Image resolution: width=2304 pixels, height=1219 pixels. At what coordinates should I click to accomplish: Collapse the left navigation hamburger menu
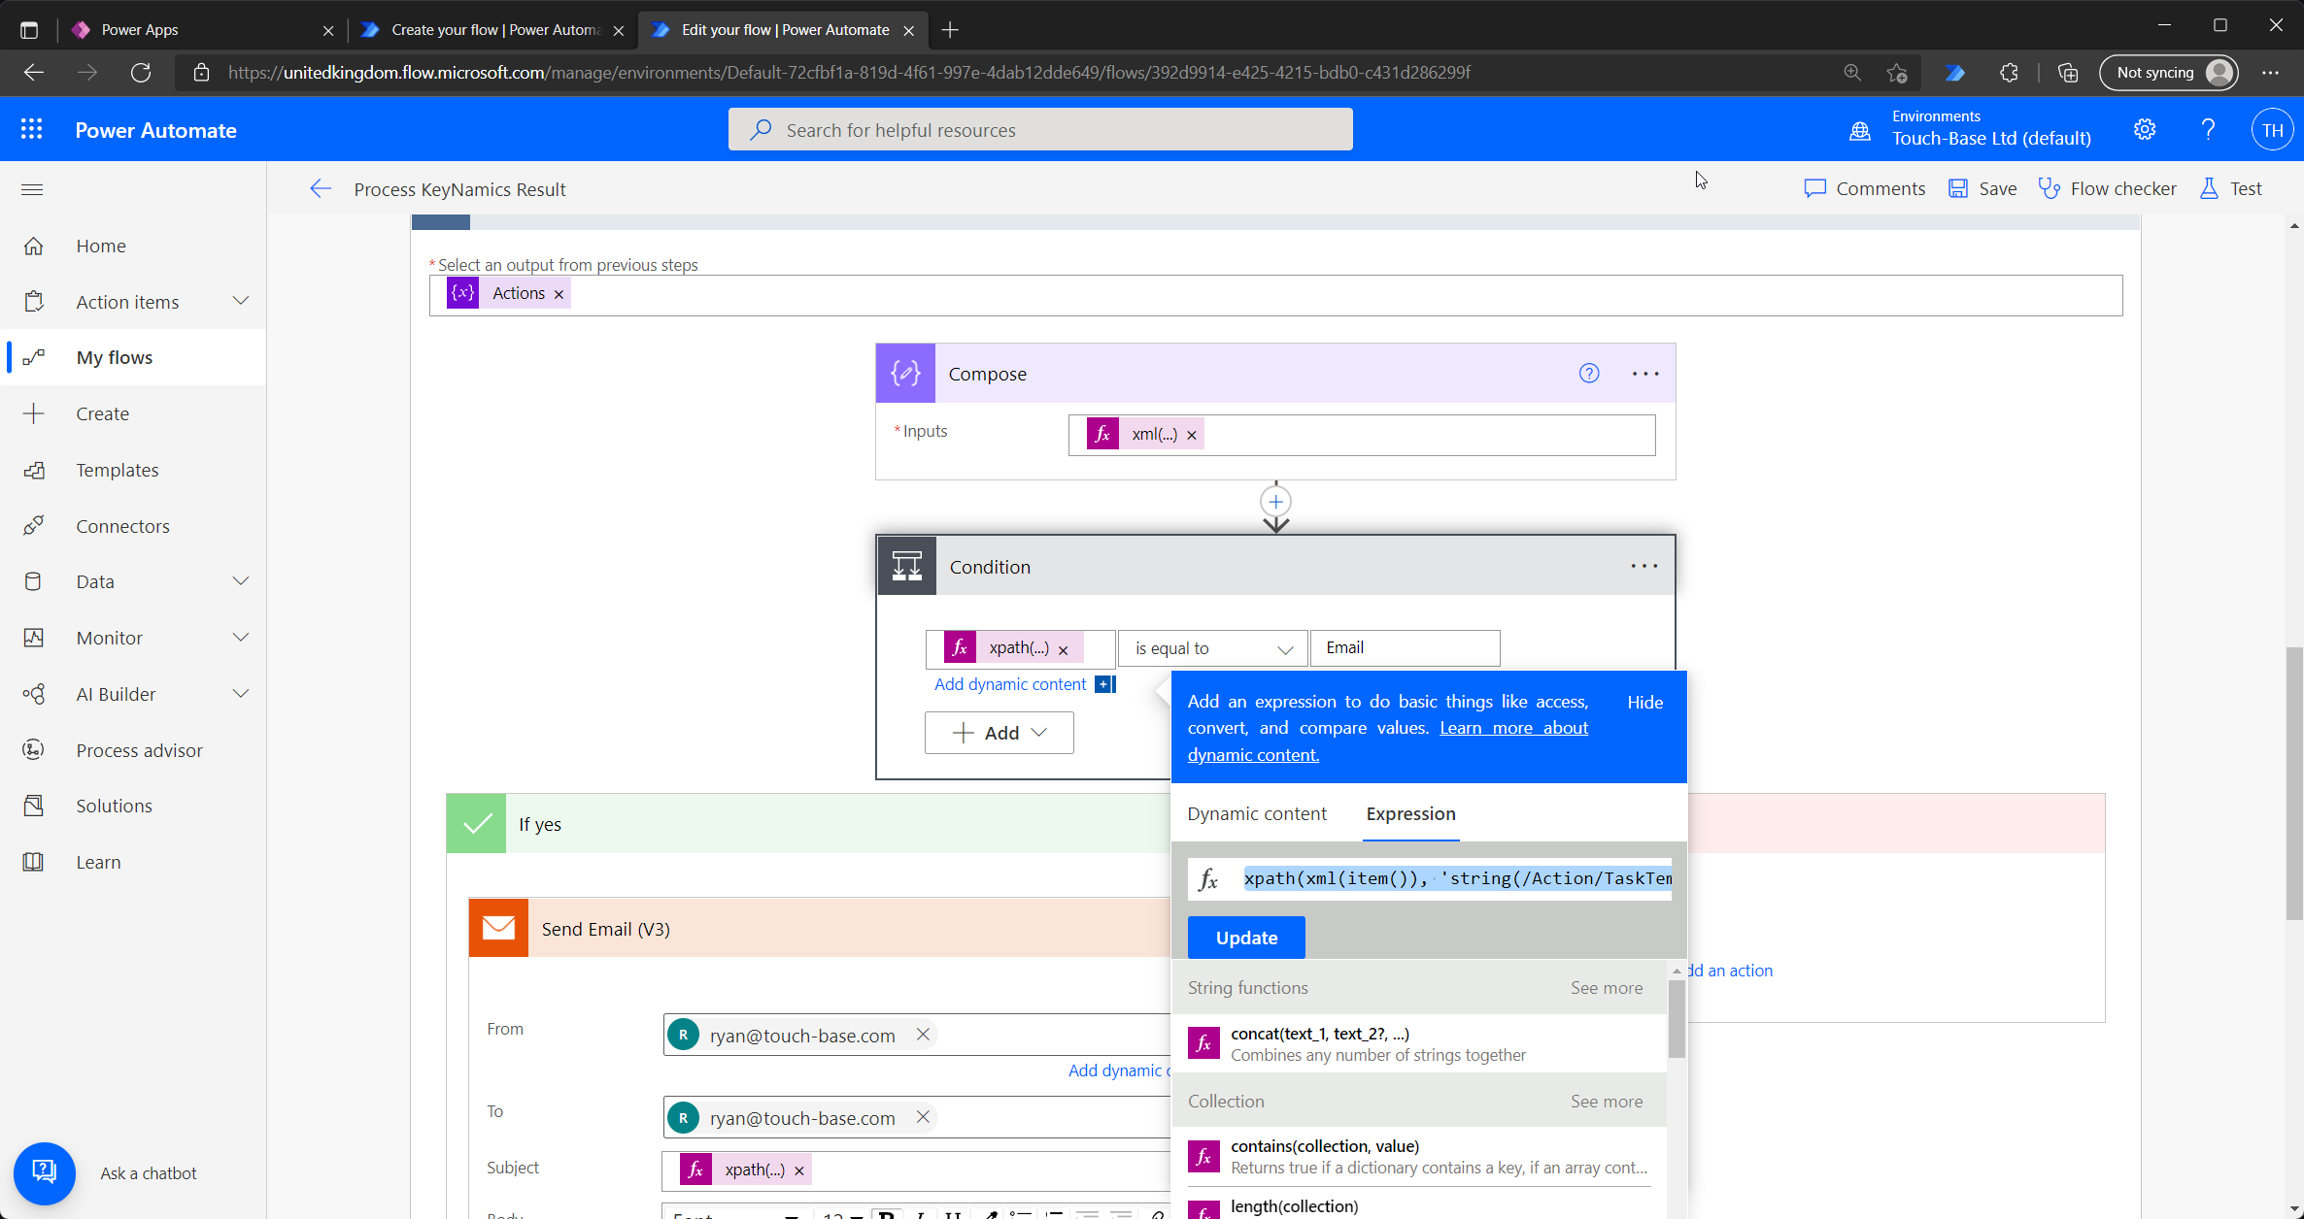pyautogui.click(x=32, y=189)
